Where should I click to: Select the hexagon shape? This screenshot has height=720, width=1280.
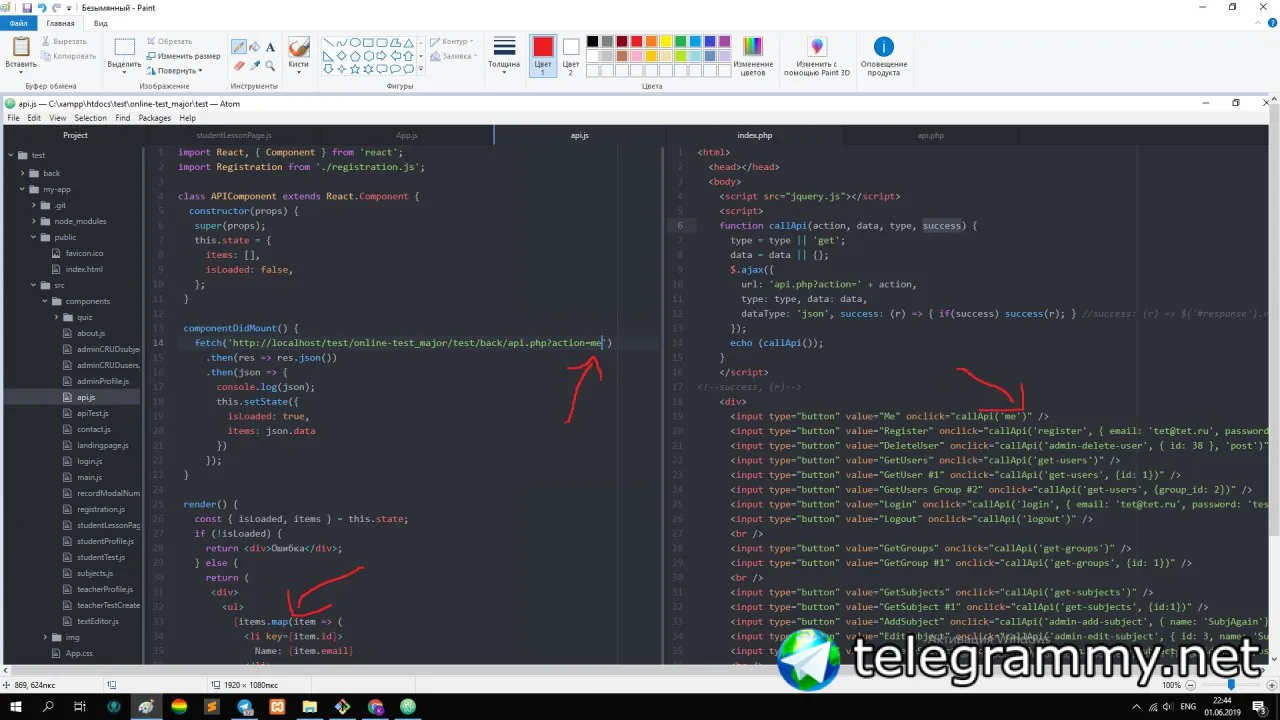[368, 56]
